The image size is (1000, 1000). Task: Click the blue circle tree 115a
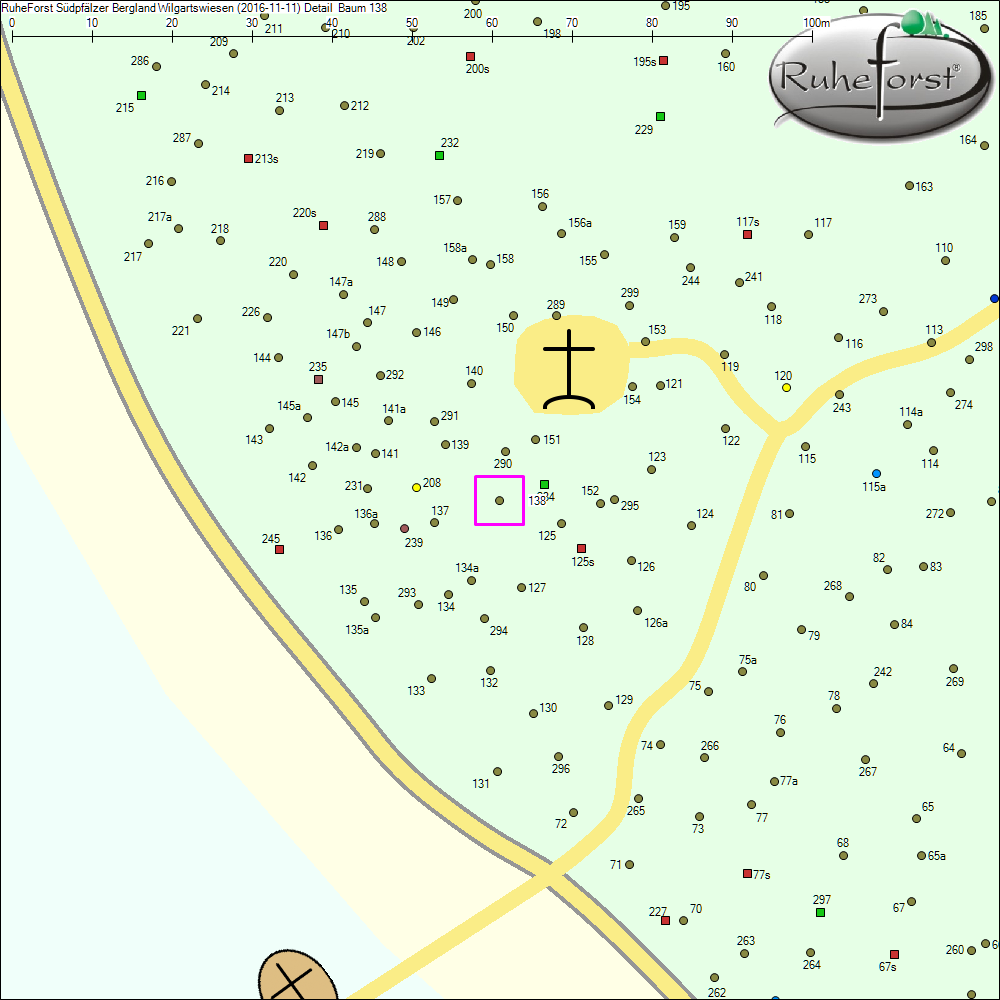click(876, 474)
